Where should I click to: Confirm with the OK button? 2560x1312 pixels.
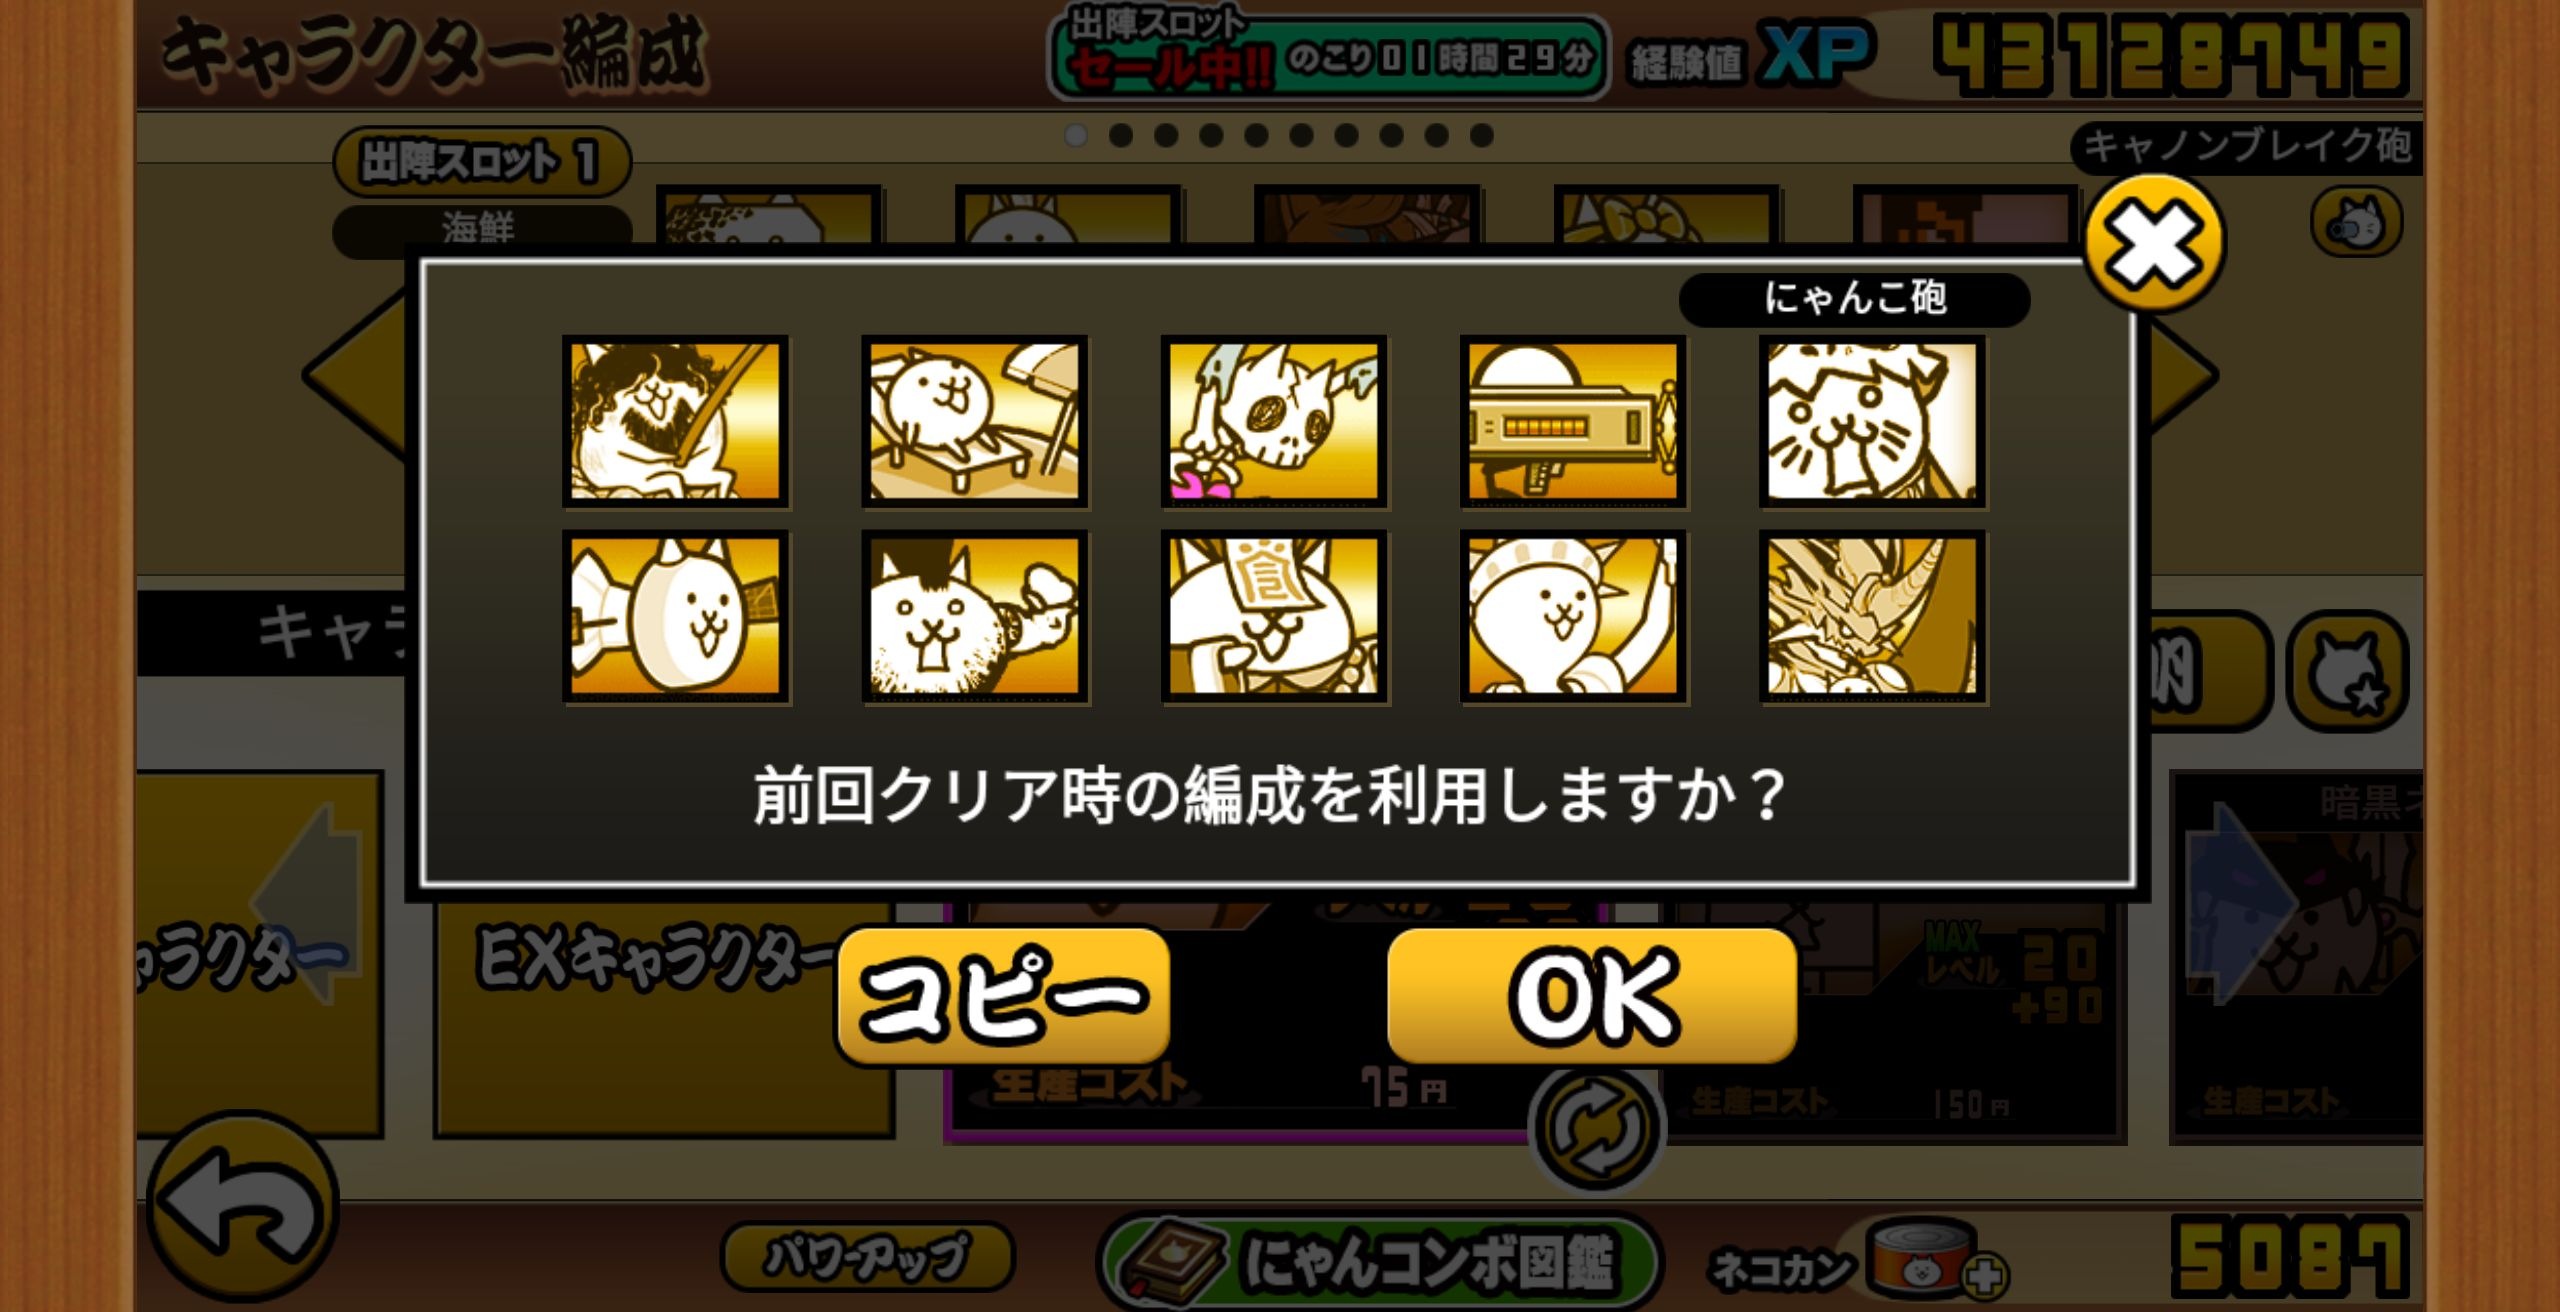click(x=1592, y=996)
